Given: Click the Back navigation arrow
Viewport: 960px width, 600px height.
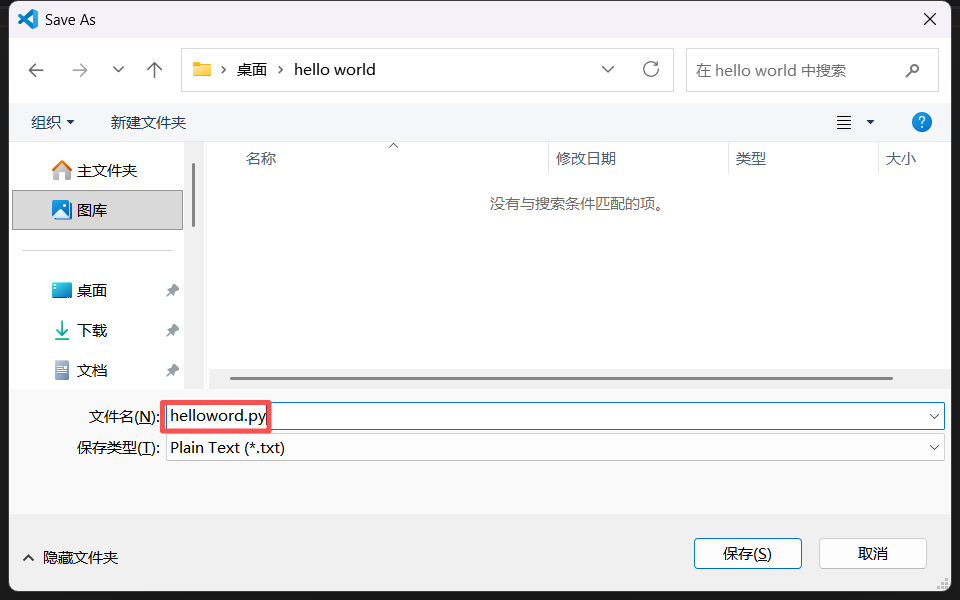Looking at the screenshot, I should (x=36, y=70).
